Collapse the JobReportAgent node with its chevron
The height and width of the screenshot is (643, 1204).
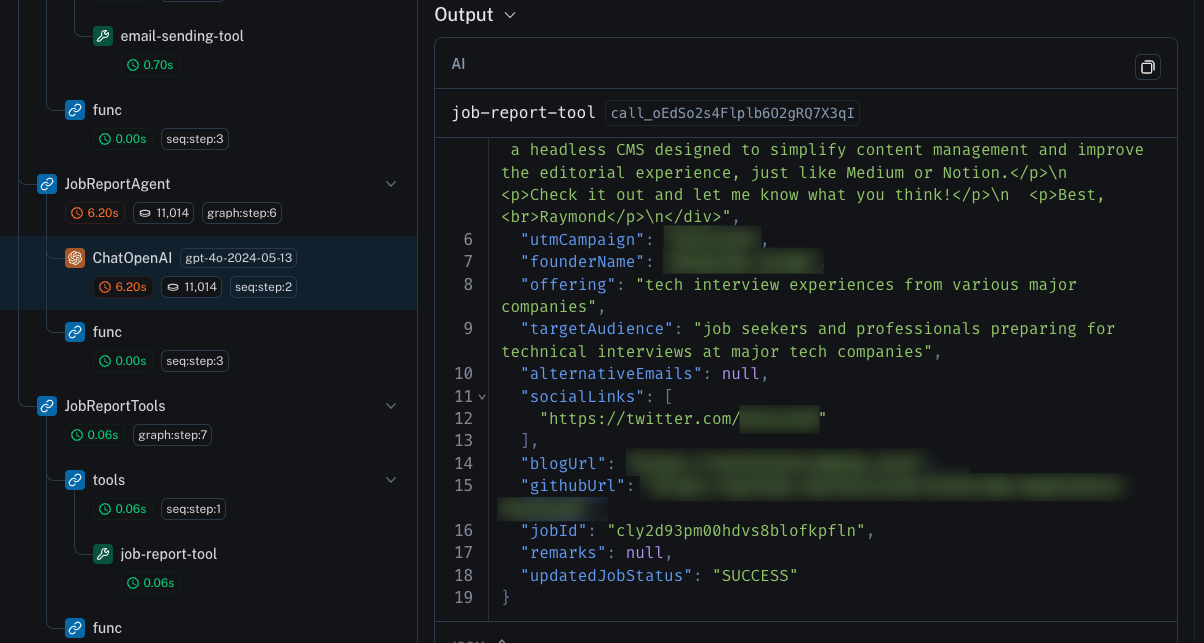coord(391,184)
